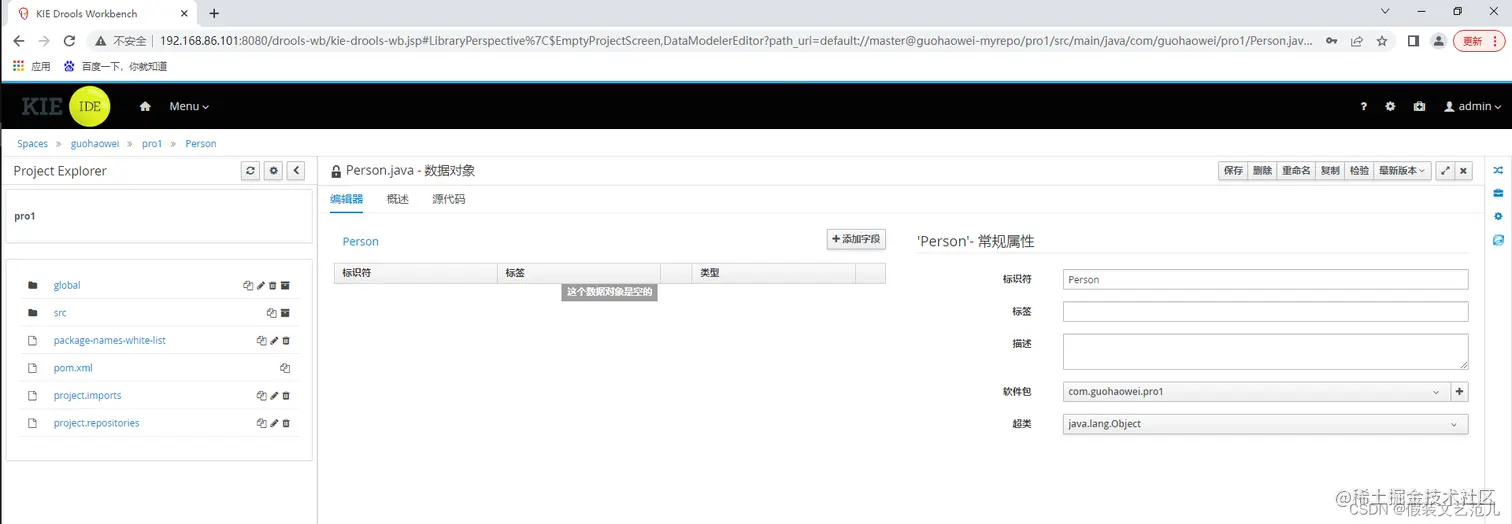This screenshot has height=524, width=1512.
Task: Open the global folder
Action: [67, 285]
